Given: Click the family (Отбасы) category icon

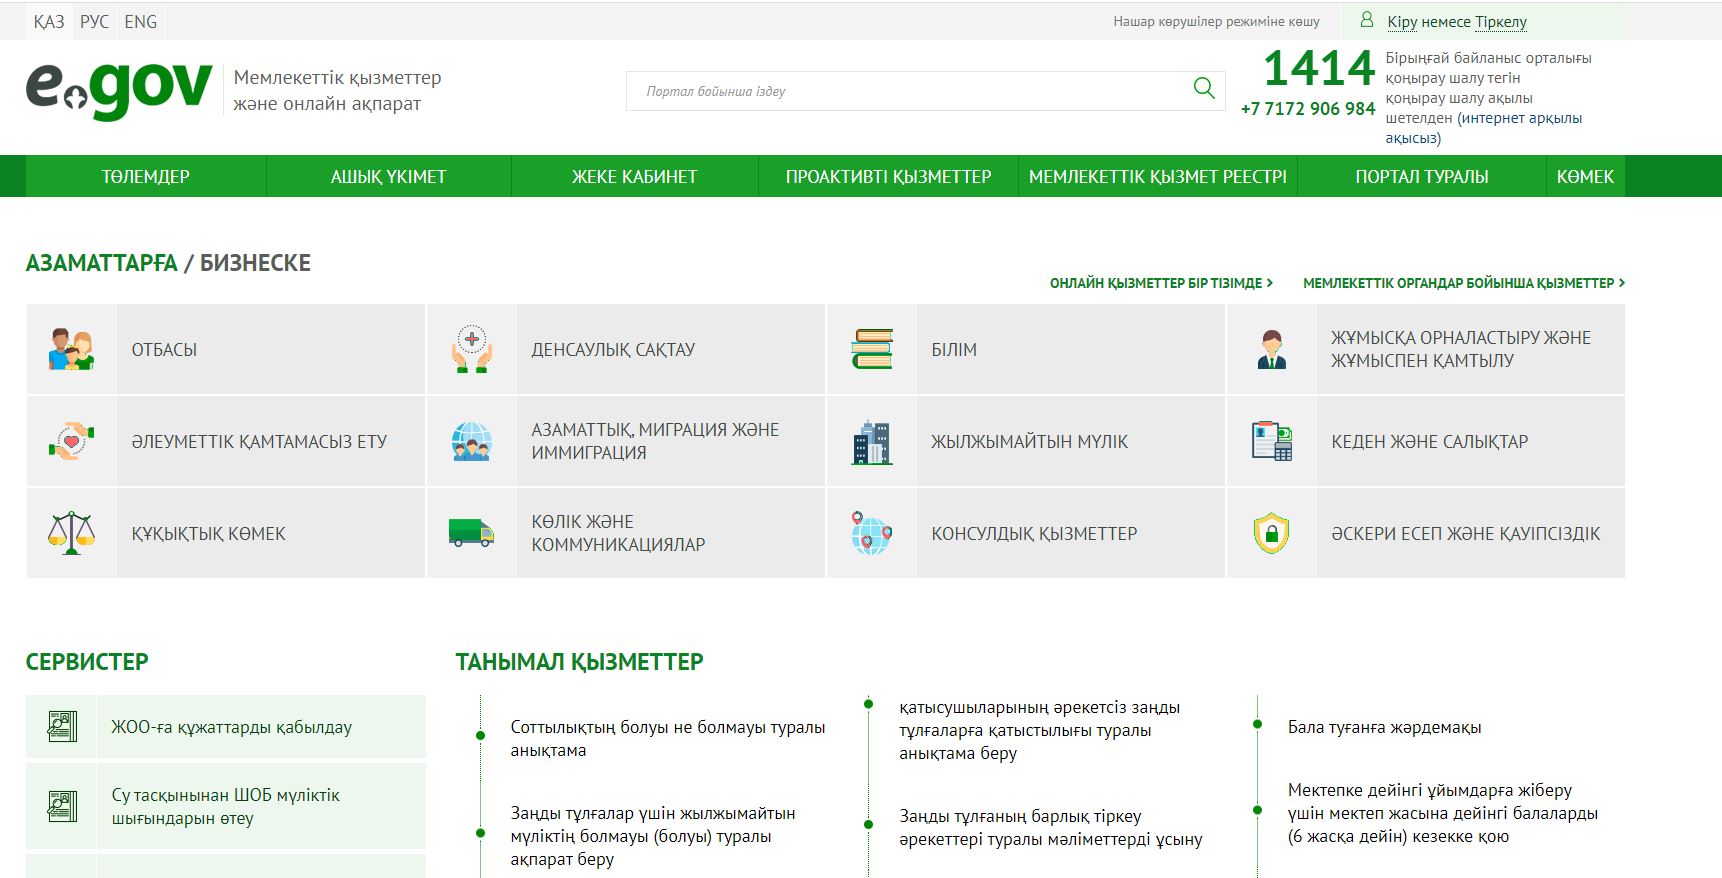Looking at the screenshot, I should coord(71,350).
